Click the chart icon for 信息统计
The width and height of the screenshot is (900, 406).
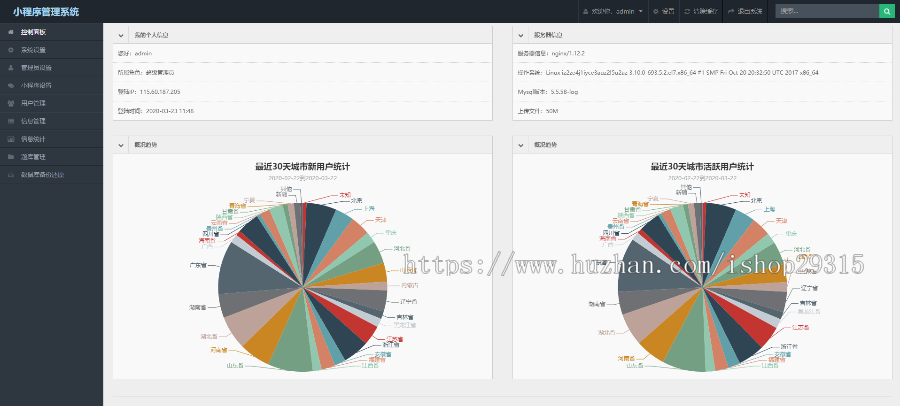pos(11,139)
